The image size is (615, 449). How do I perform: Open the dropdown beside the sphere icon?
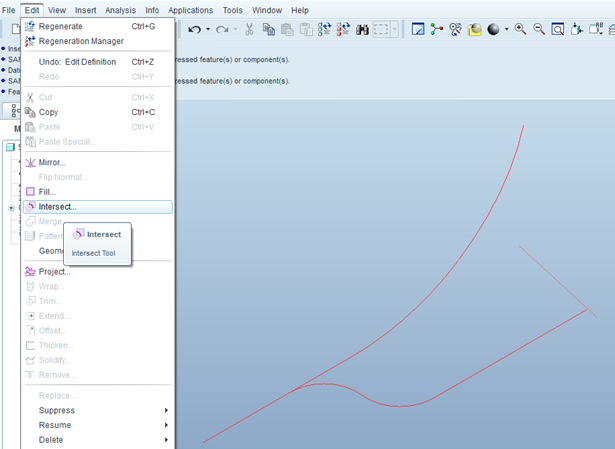[x=507, y=29]
